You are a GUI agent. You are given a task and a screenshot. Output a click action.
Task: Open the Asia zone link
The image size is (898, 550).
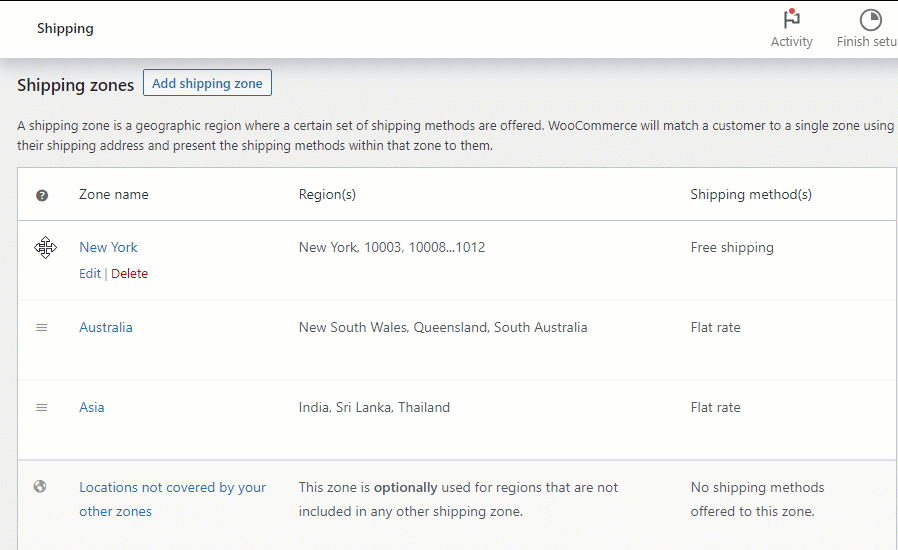(x=92, y=407)
